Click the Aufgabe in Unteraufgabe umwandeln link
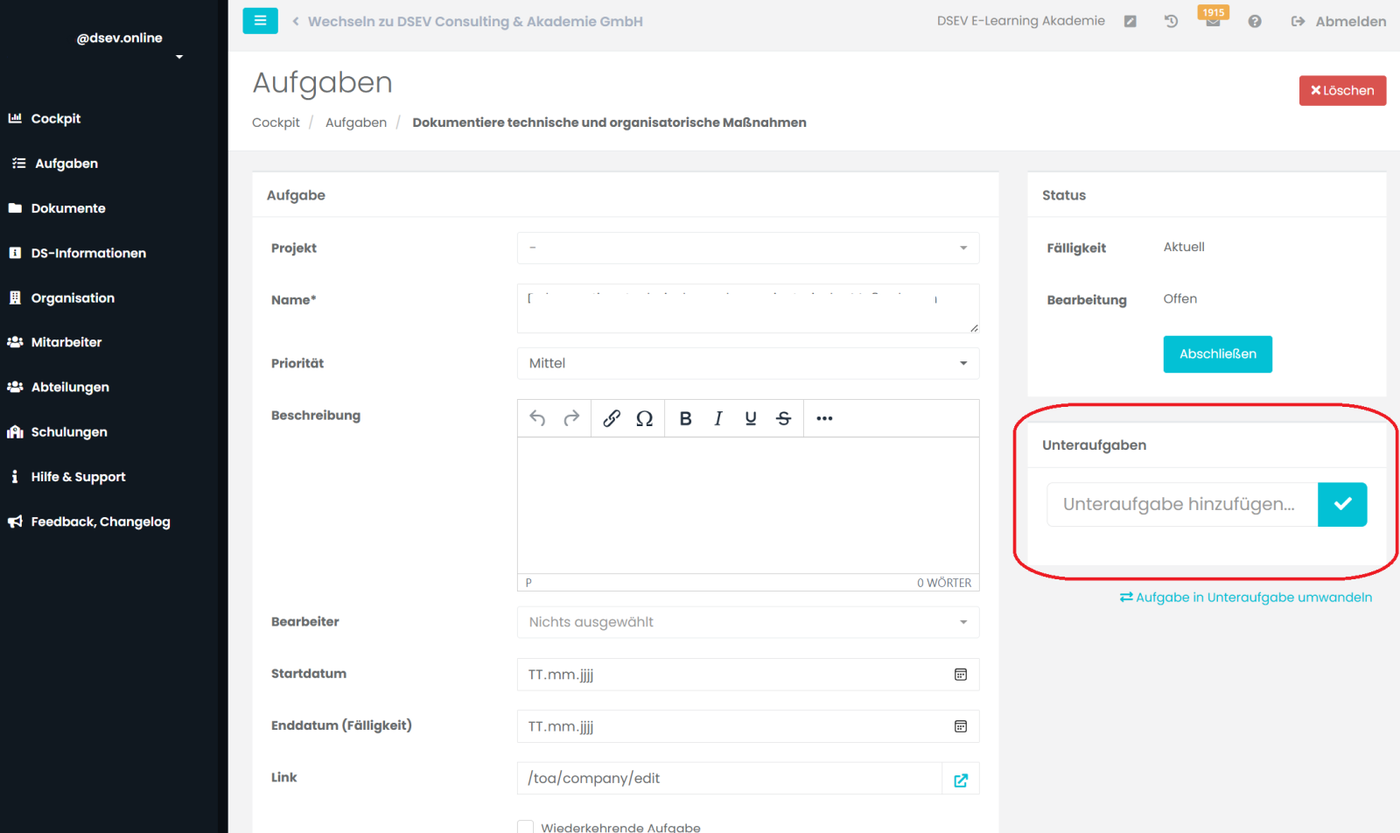Screen dimensions: 1400x833 (x=1246, y=597)
